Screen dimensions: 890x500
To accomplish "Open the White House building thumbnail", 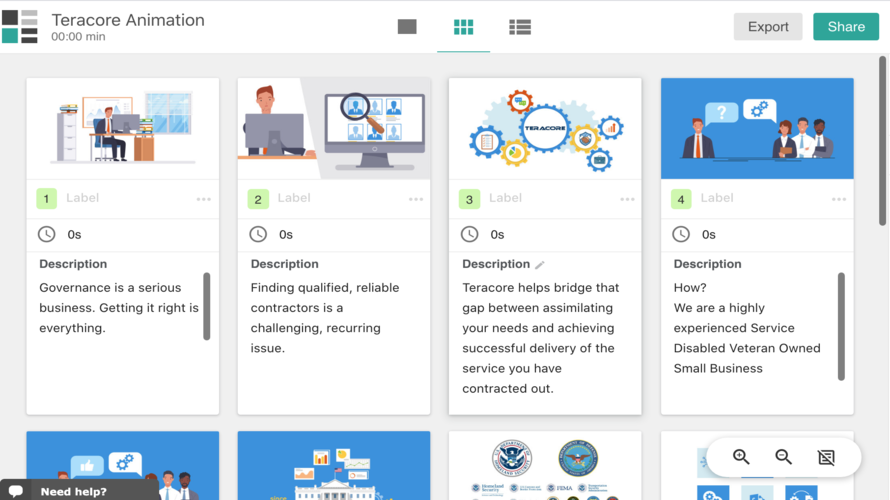I will pyautogui.click(x=334, y=465).
